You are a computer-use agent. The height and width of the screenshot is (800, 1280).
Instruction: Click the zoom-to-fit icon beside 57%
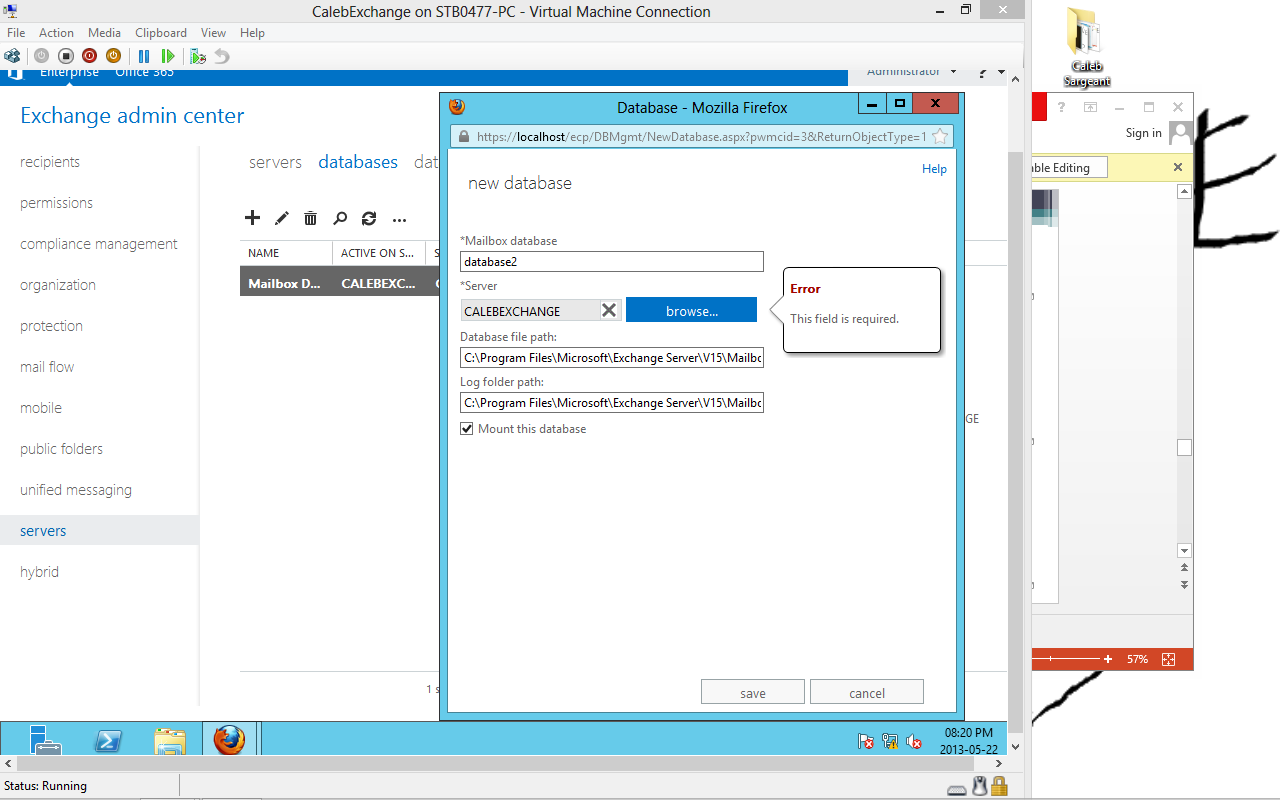(1168, 659)
